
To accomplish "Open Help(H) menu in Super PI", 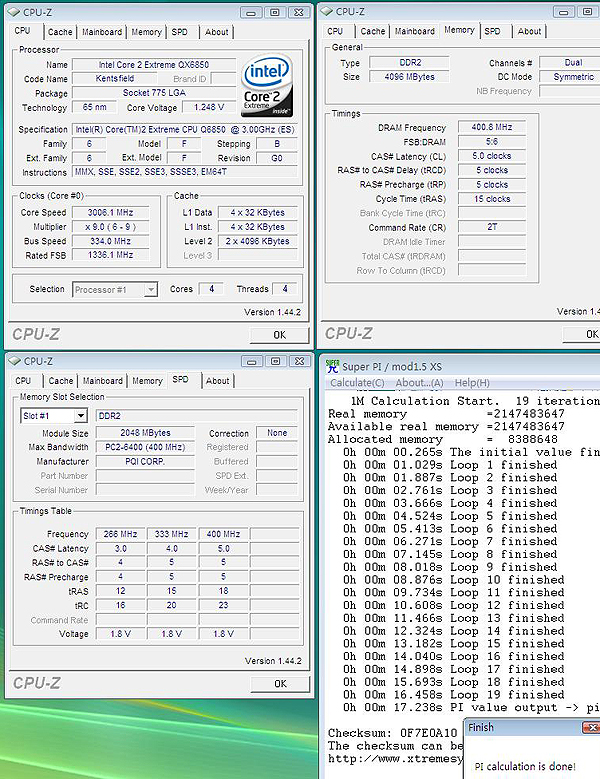I will pyautogui.click(x=472, y=383).
